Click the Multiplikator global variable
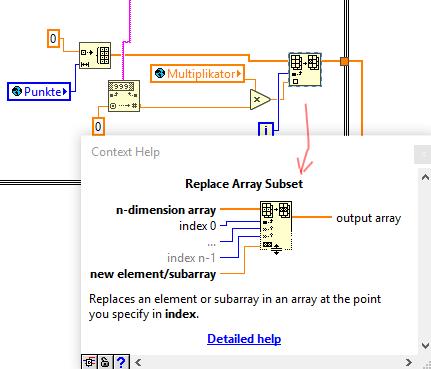The image size is (431, 369). [198, 73]
